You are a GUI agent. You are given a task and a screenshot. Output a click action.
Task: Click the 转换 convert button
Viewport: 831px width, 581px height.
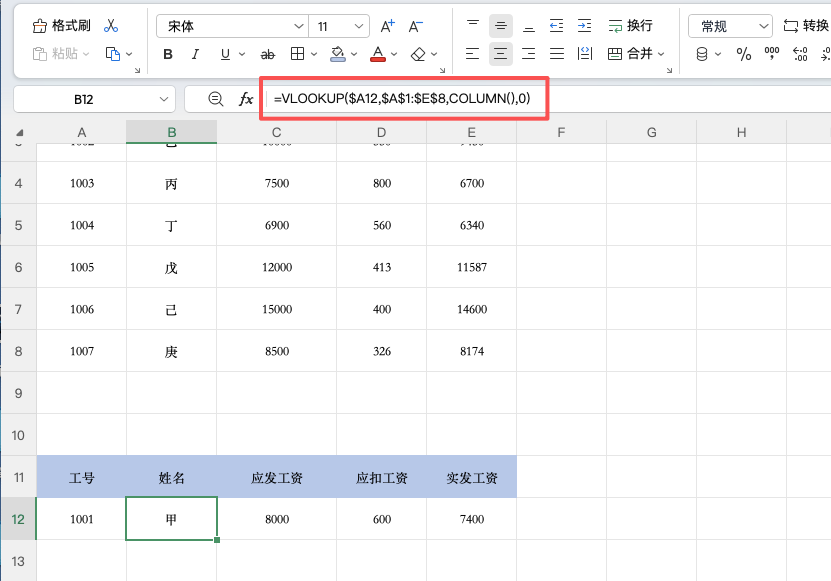[x=806, y=25]
